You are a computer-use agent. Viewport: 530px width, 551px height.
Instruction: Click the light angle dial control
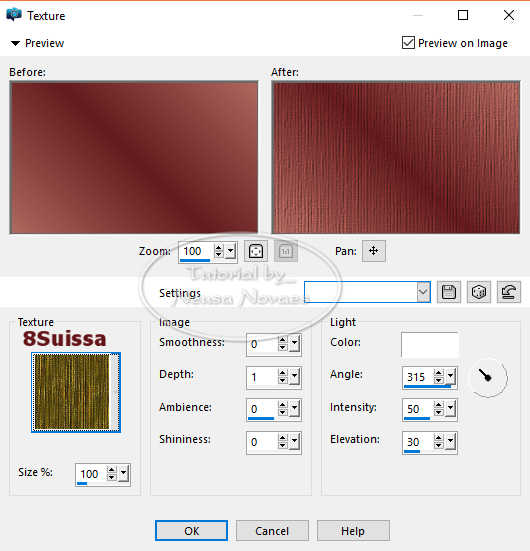click(488, 377)
